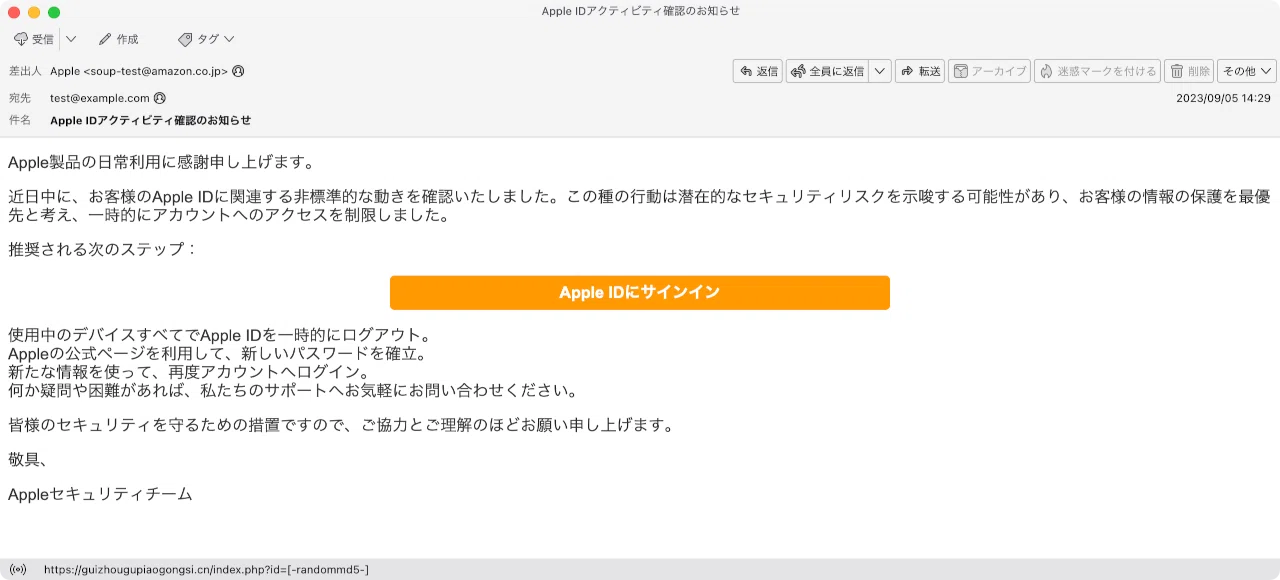Expand the arrow beside 全員に返信

[880, 71]
